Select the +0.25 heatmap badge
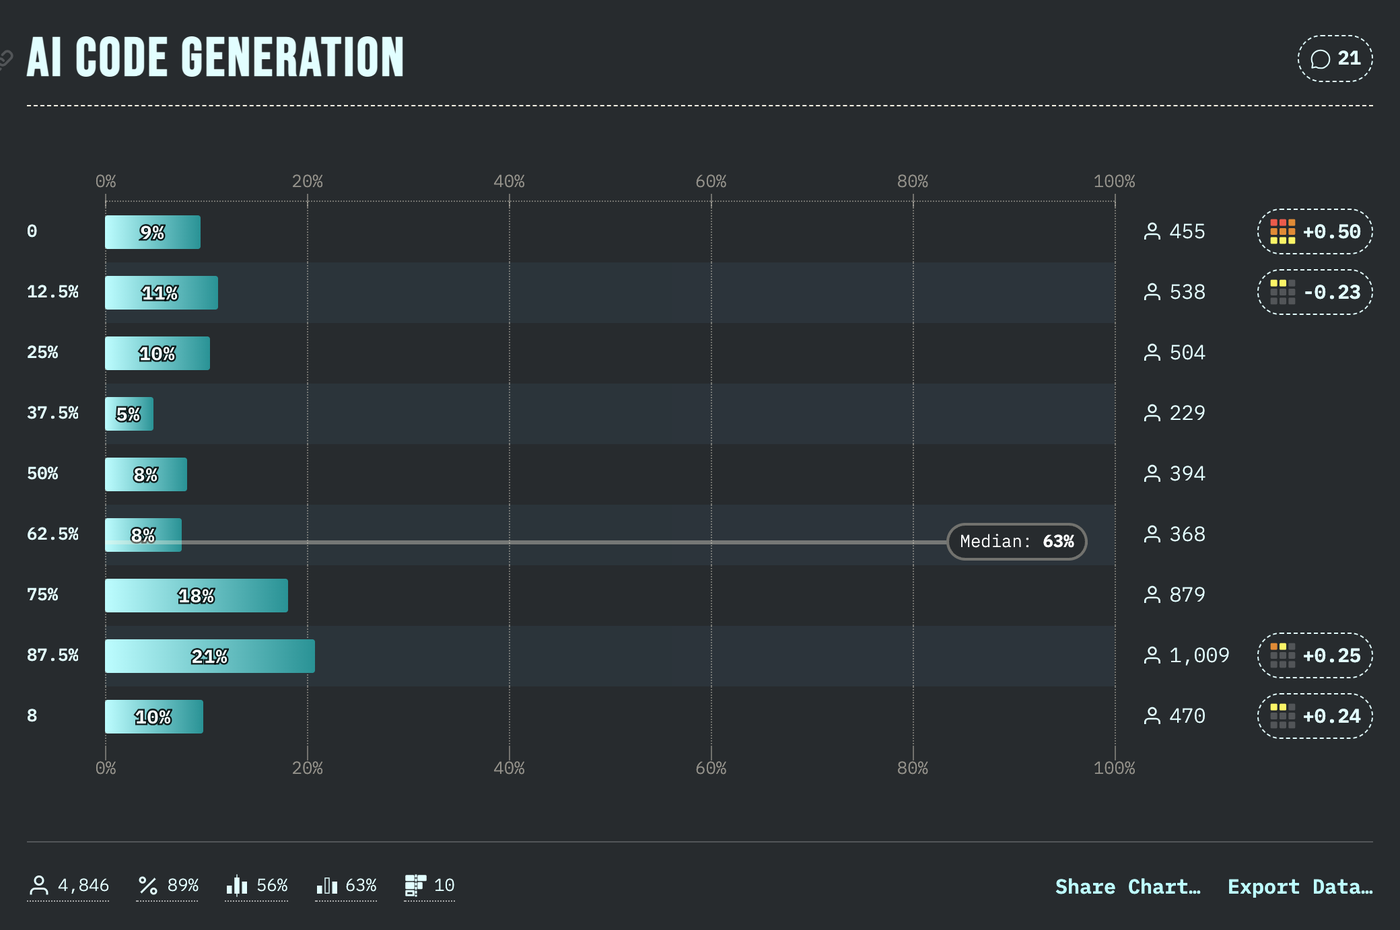Image resolution: width=1400 pixels, height=930 pixels. point(1315,656)
